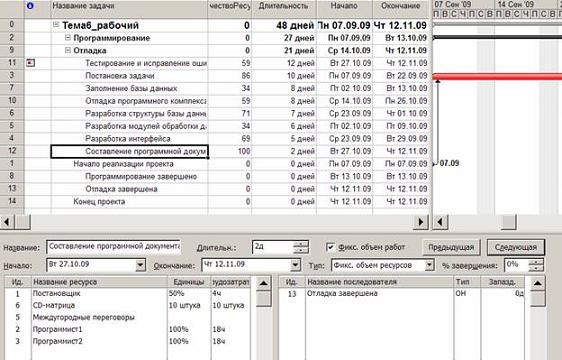Collapse the Программирование summary task
This screenshot has width=562, height=360.
click(68, 38)
